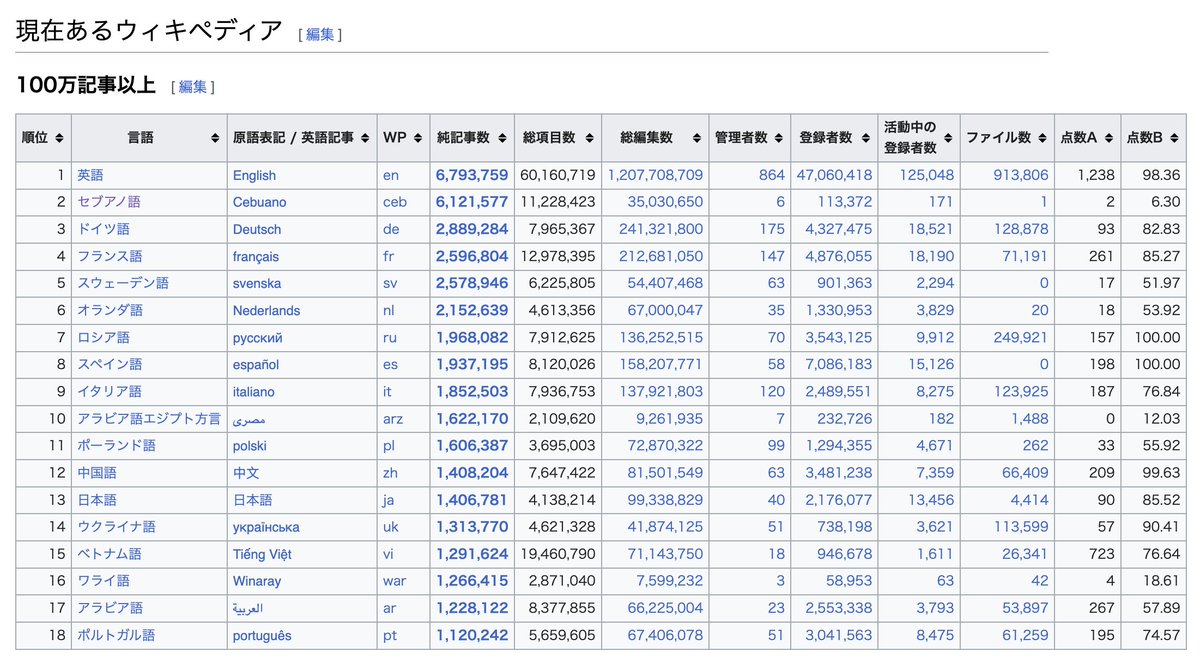
Task: Open the Deutsch wiki link
Action: (257, 229)
